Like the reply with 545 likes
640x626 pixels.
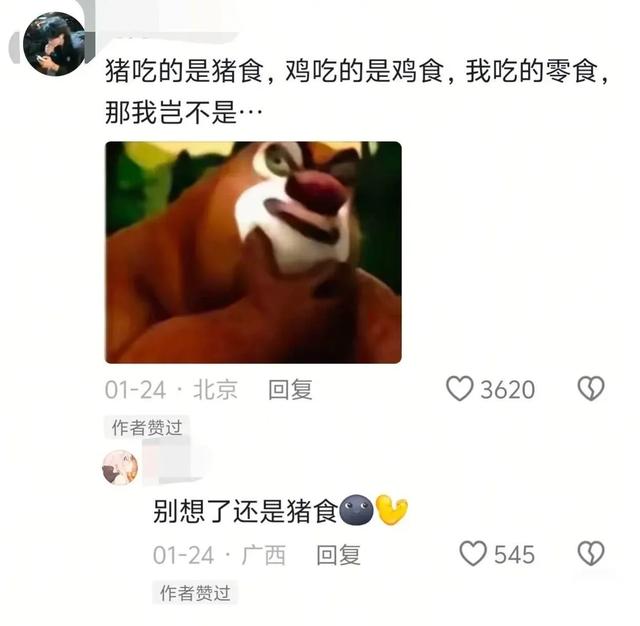coord(473,554)
